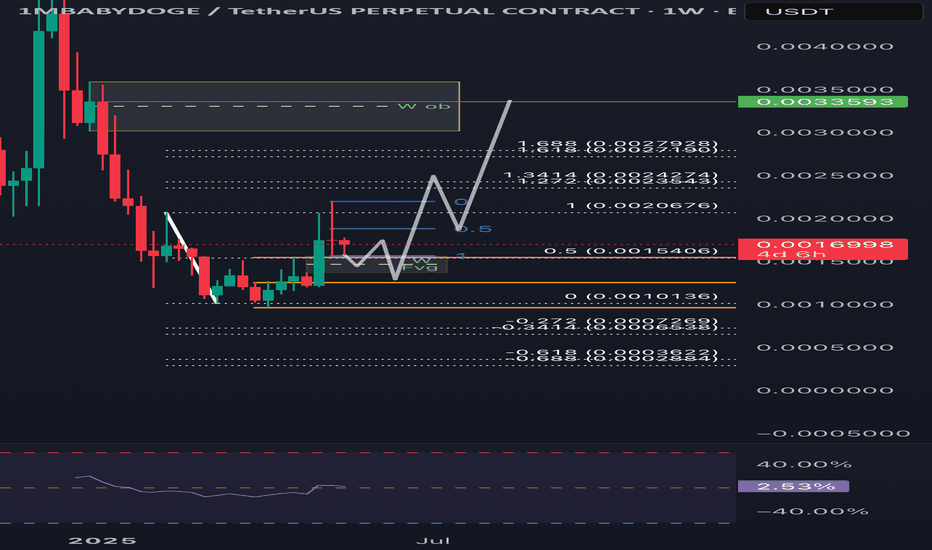
Task: Click the 4d 6h candle countdown
Action: click(x=791, y=254)
